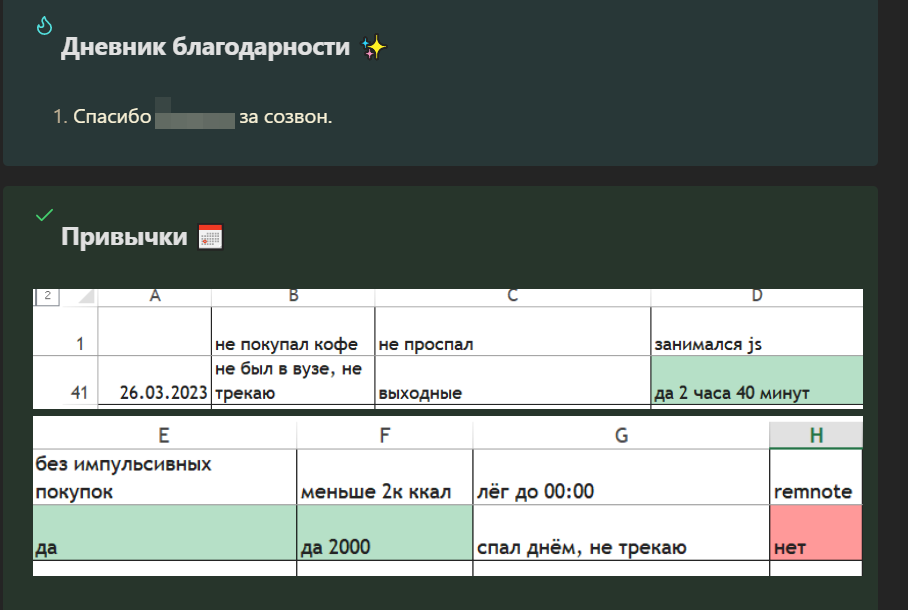Image resolution: width=908 pixels, height=610 pixels.
Task: Select column F header
Action: pos(385,435)
